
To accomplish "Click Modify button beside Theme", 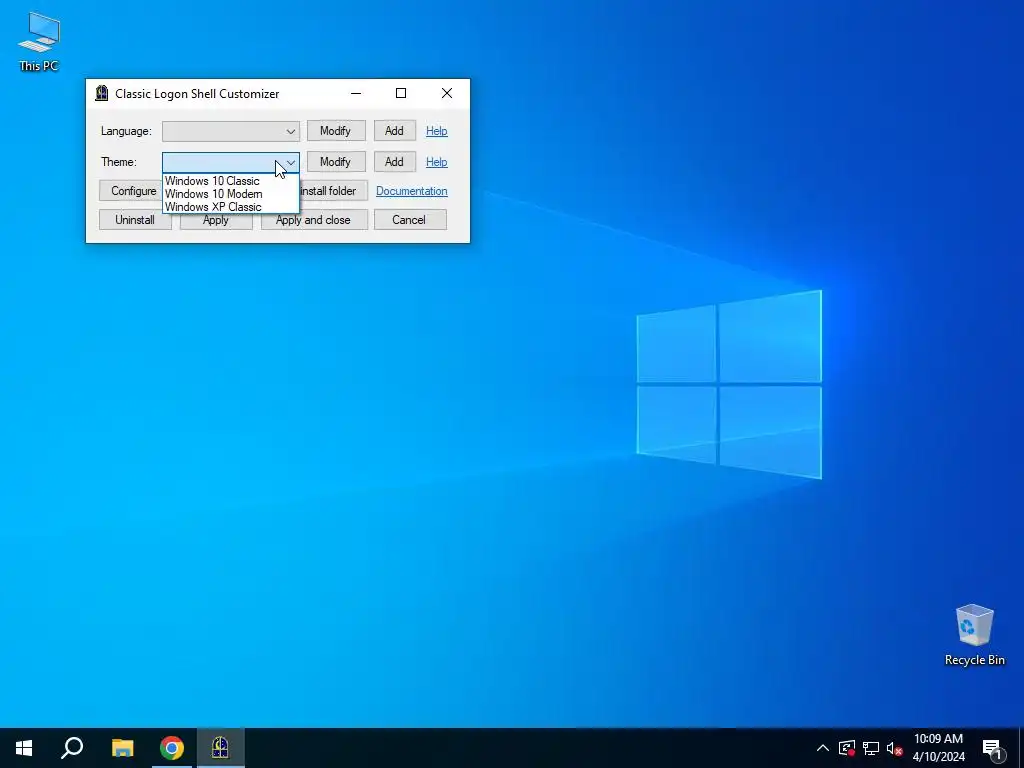I will point(336,162).
